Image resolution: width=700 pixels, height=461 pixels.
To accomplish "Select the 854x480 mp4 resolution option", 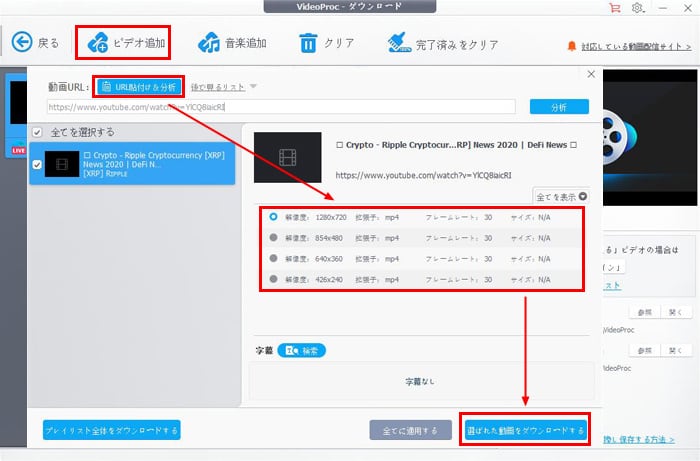I will tap(275, 238).
